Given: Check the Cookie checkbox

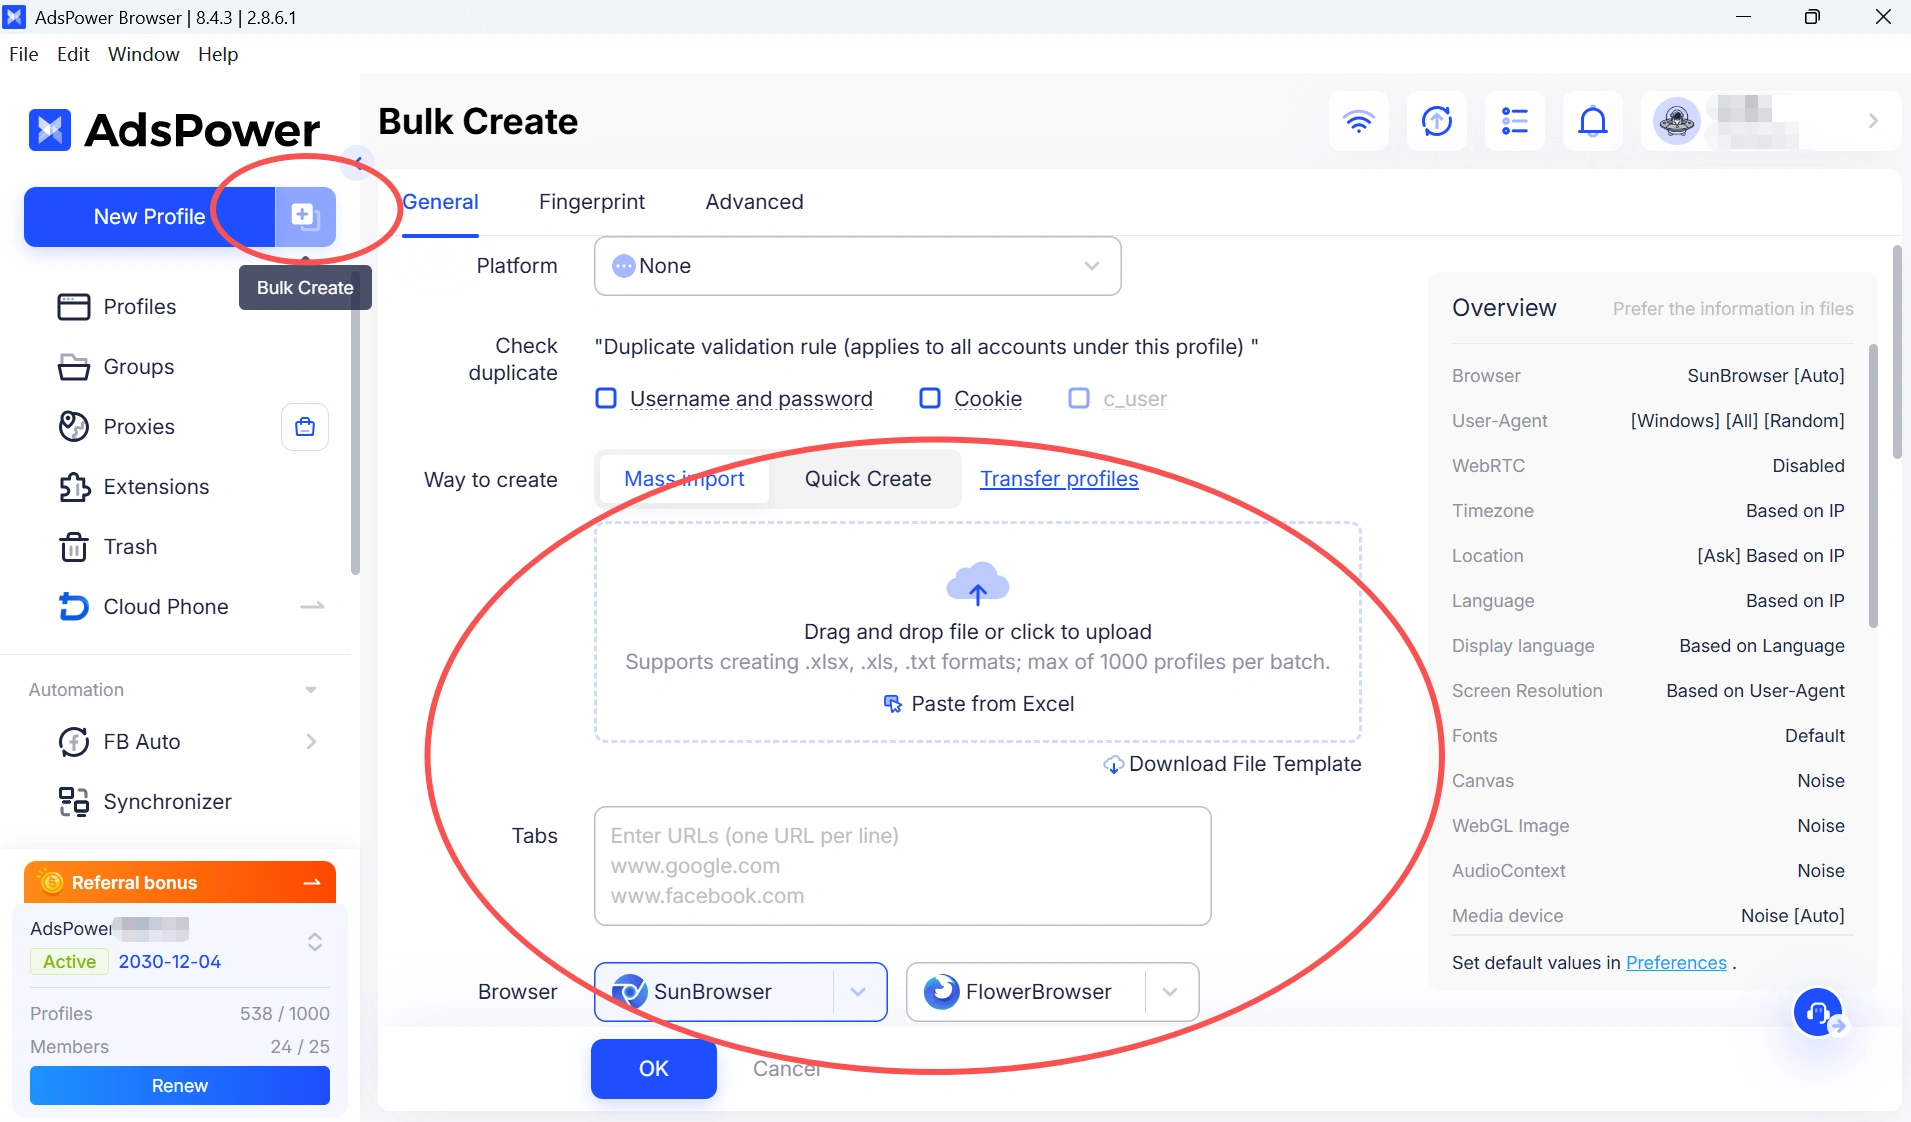Looking at the screenshot, I should pos(930,398).
